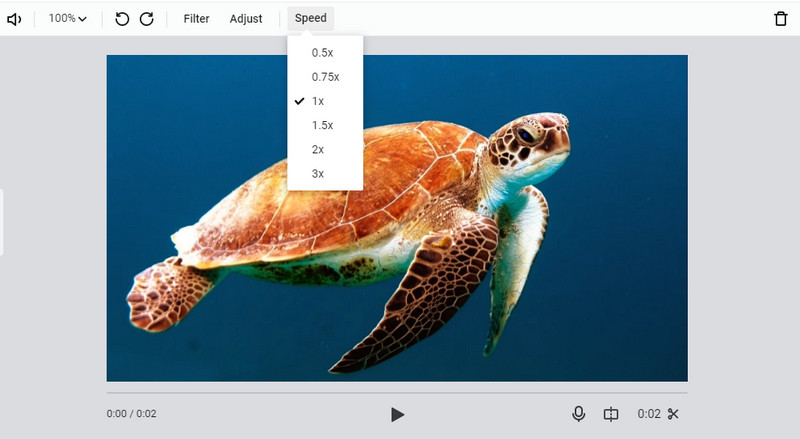Open the Filter options
This screenshot has width=800, height=439.
tap(196, 19)
